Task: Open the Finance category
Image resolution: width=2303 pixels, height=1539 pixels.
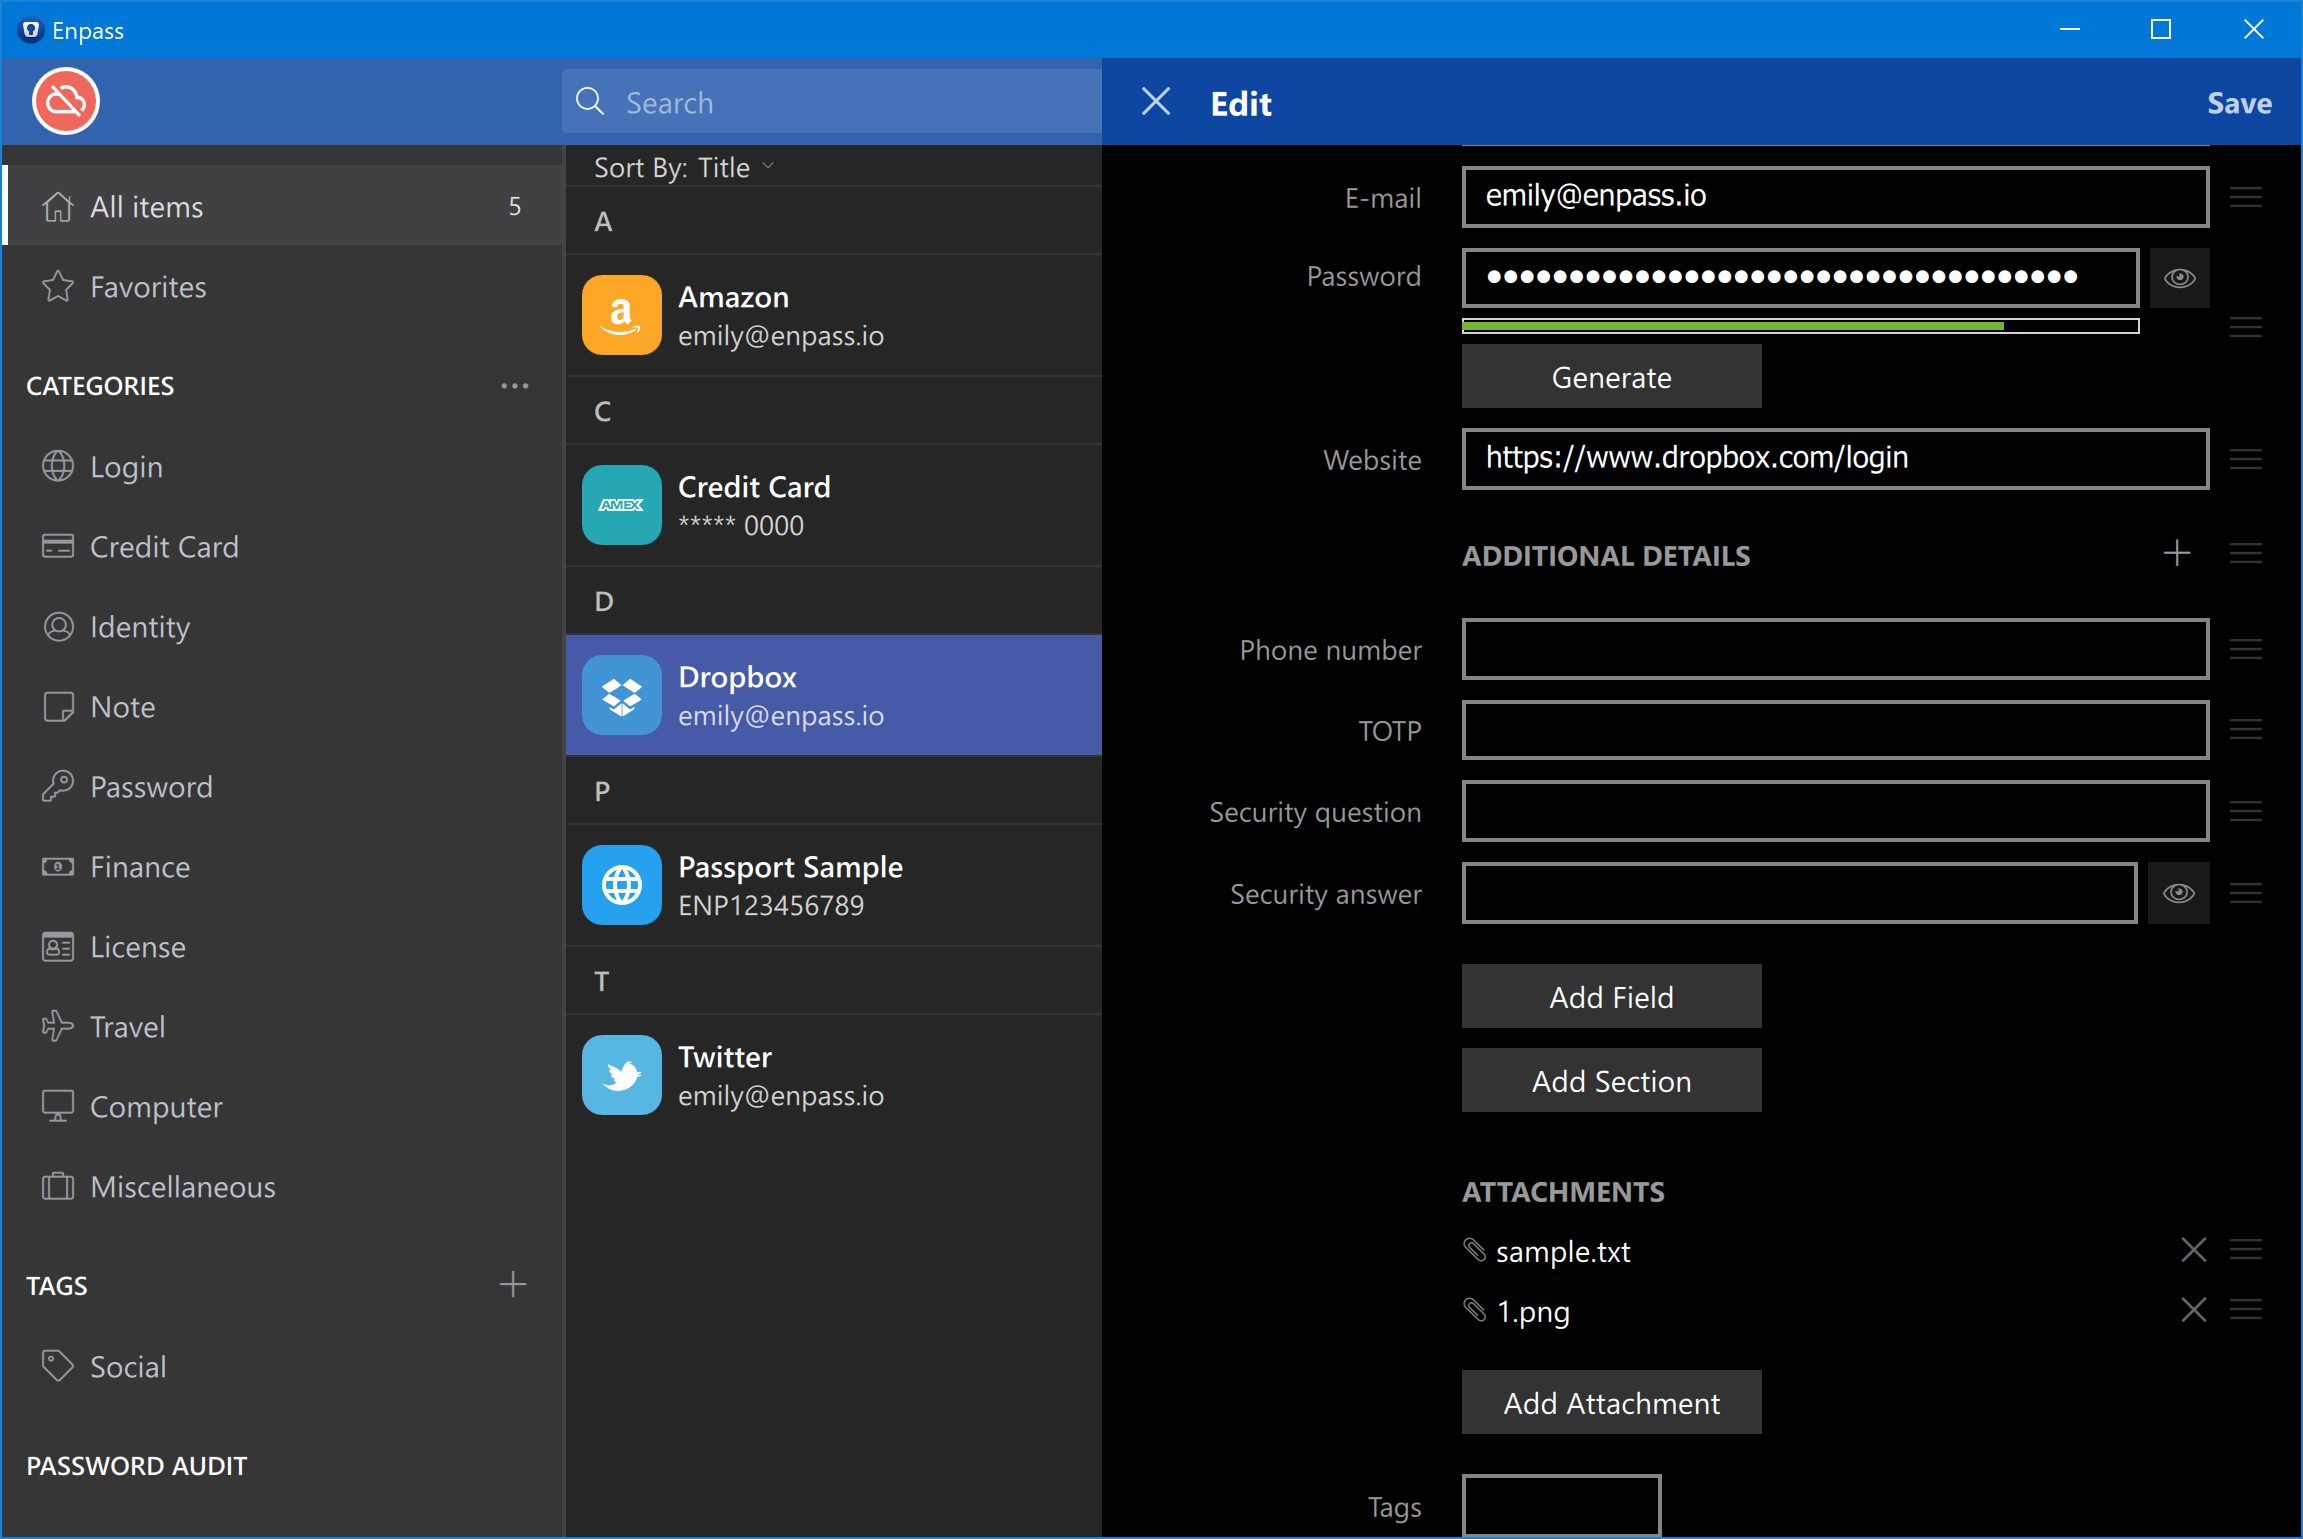Action: [x=284, y=866]
